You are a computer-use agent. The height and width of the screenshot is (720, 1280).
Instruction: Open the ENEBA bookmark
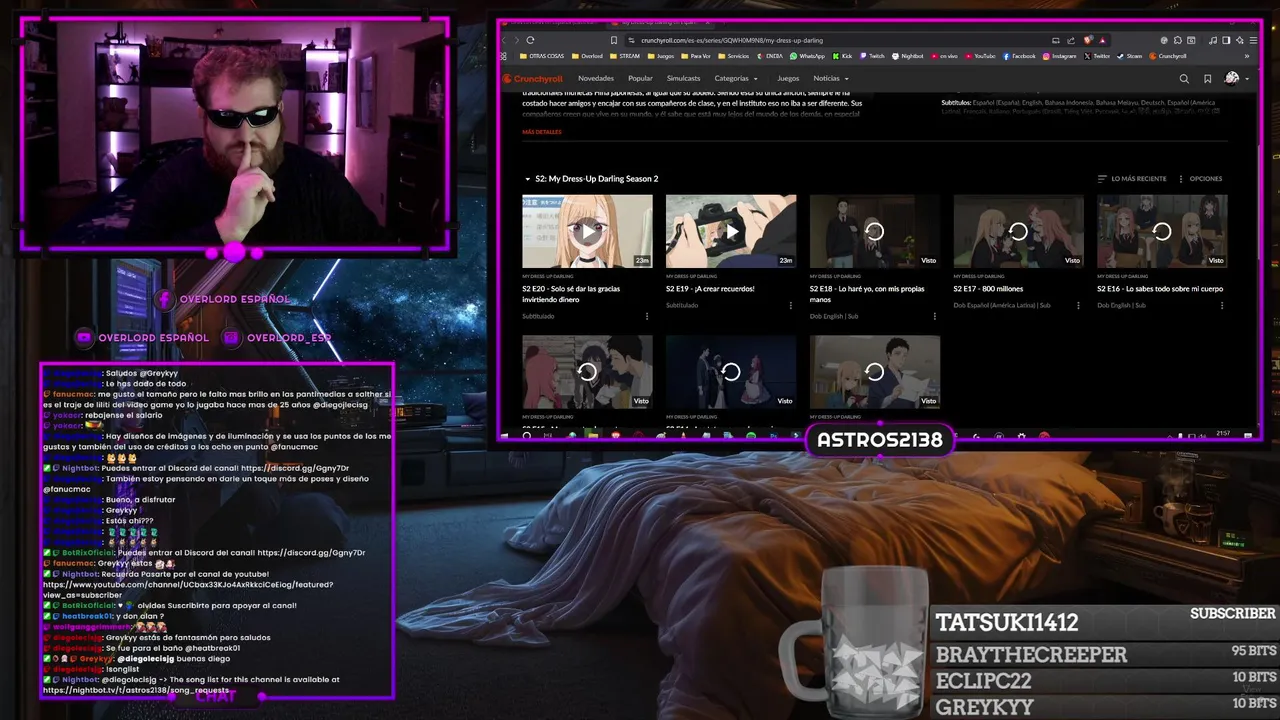(770, 56)
